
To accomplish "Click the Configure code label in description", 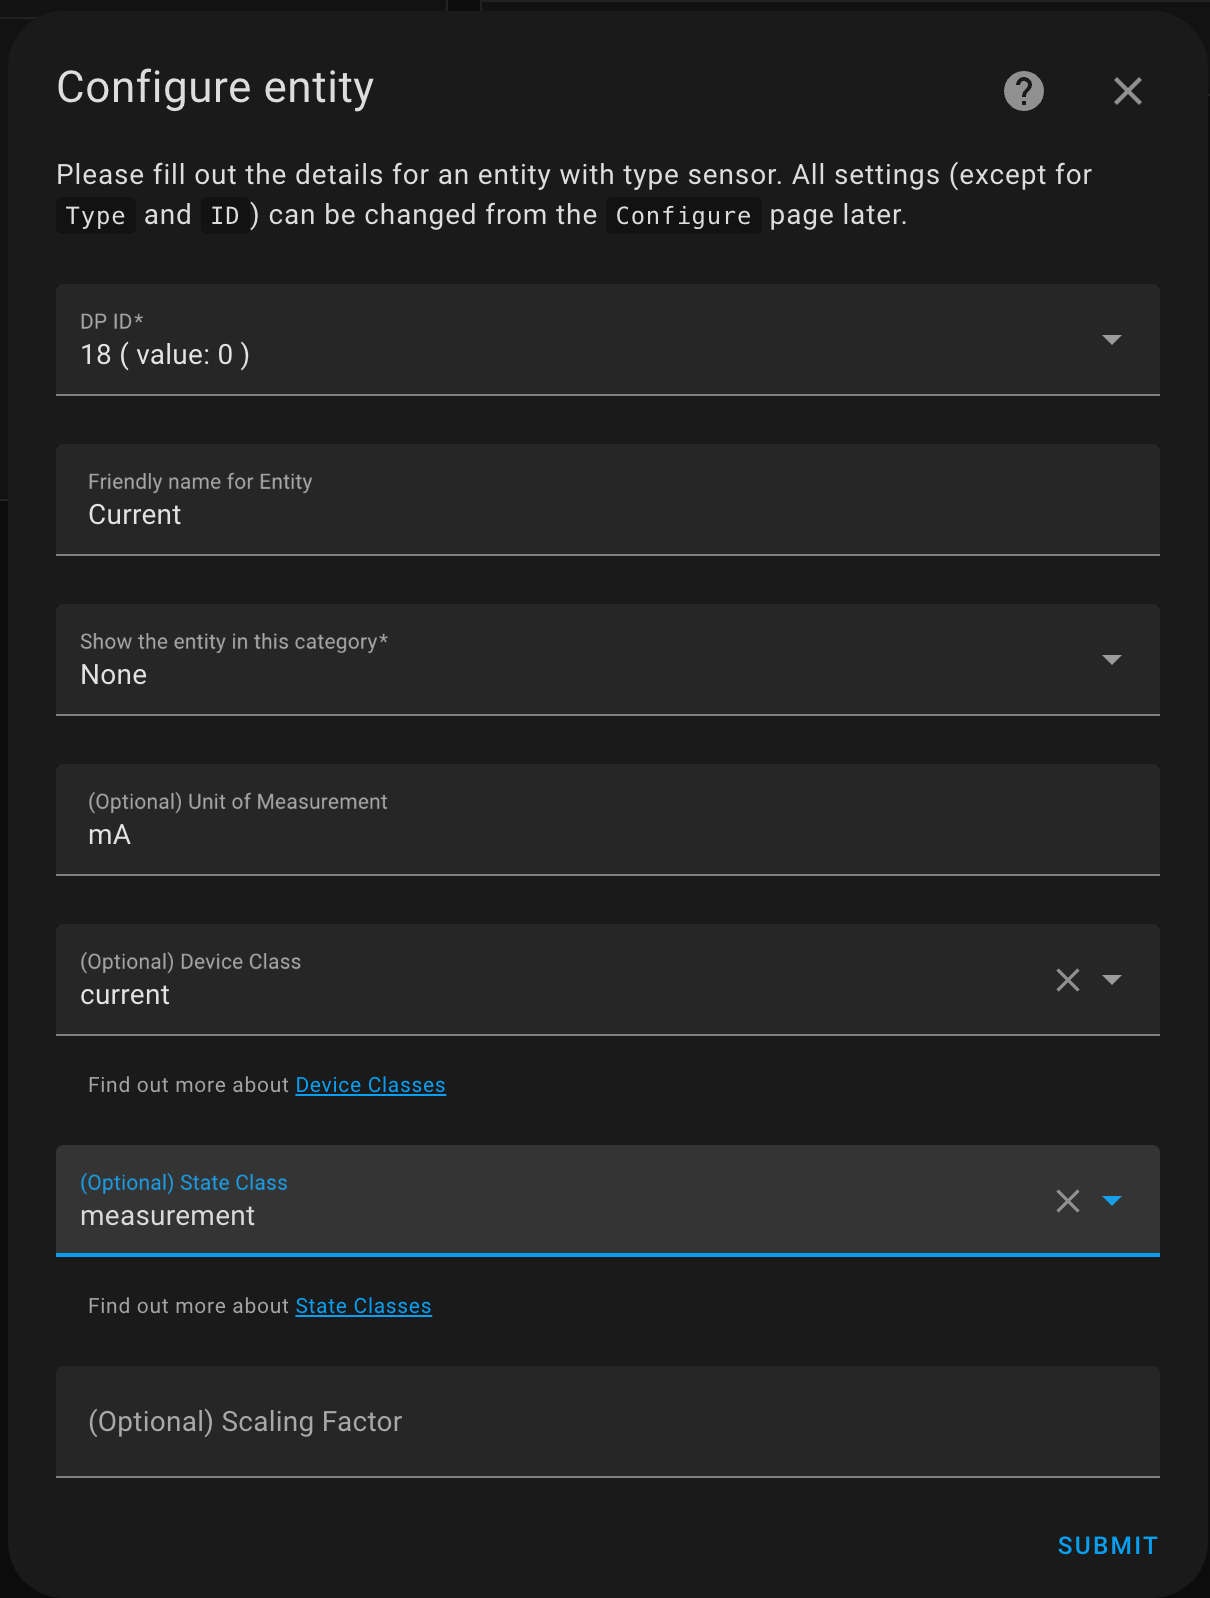I will point(683,216).
